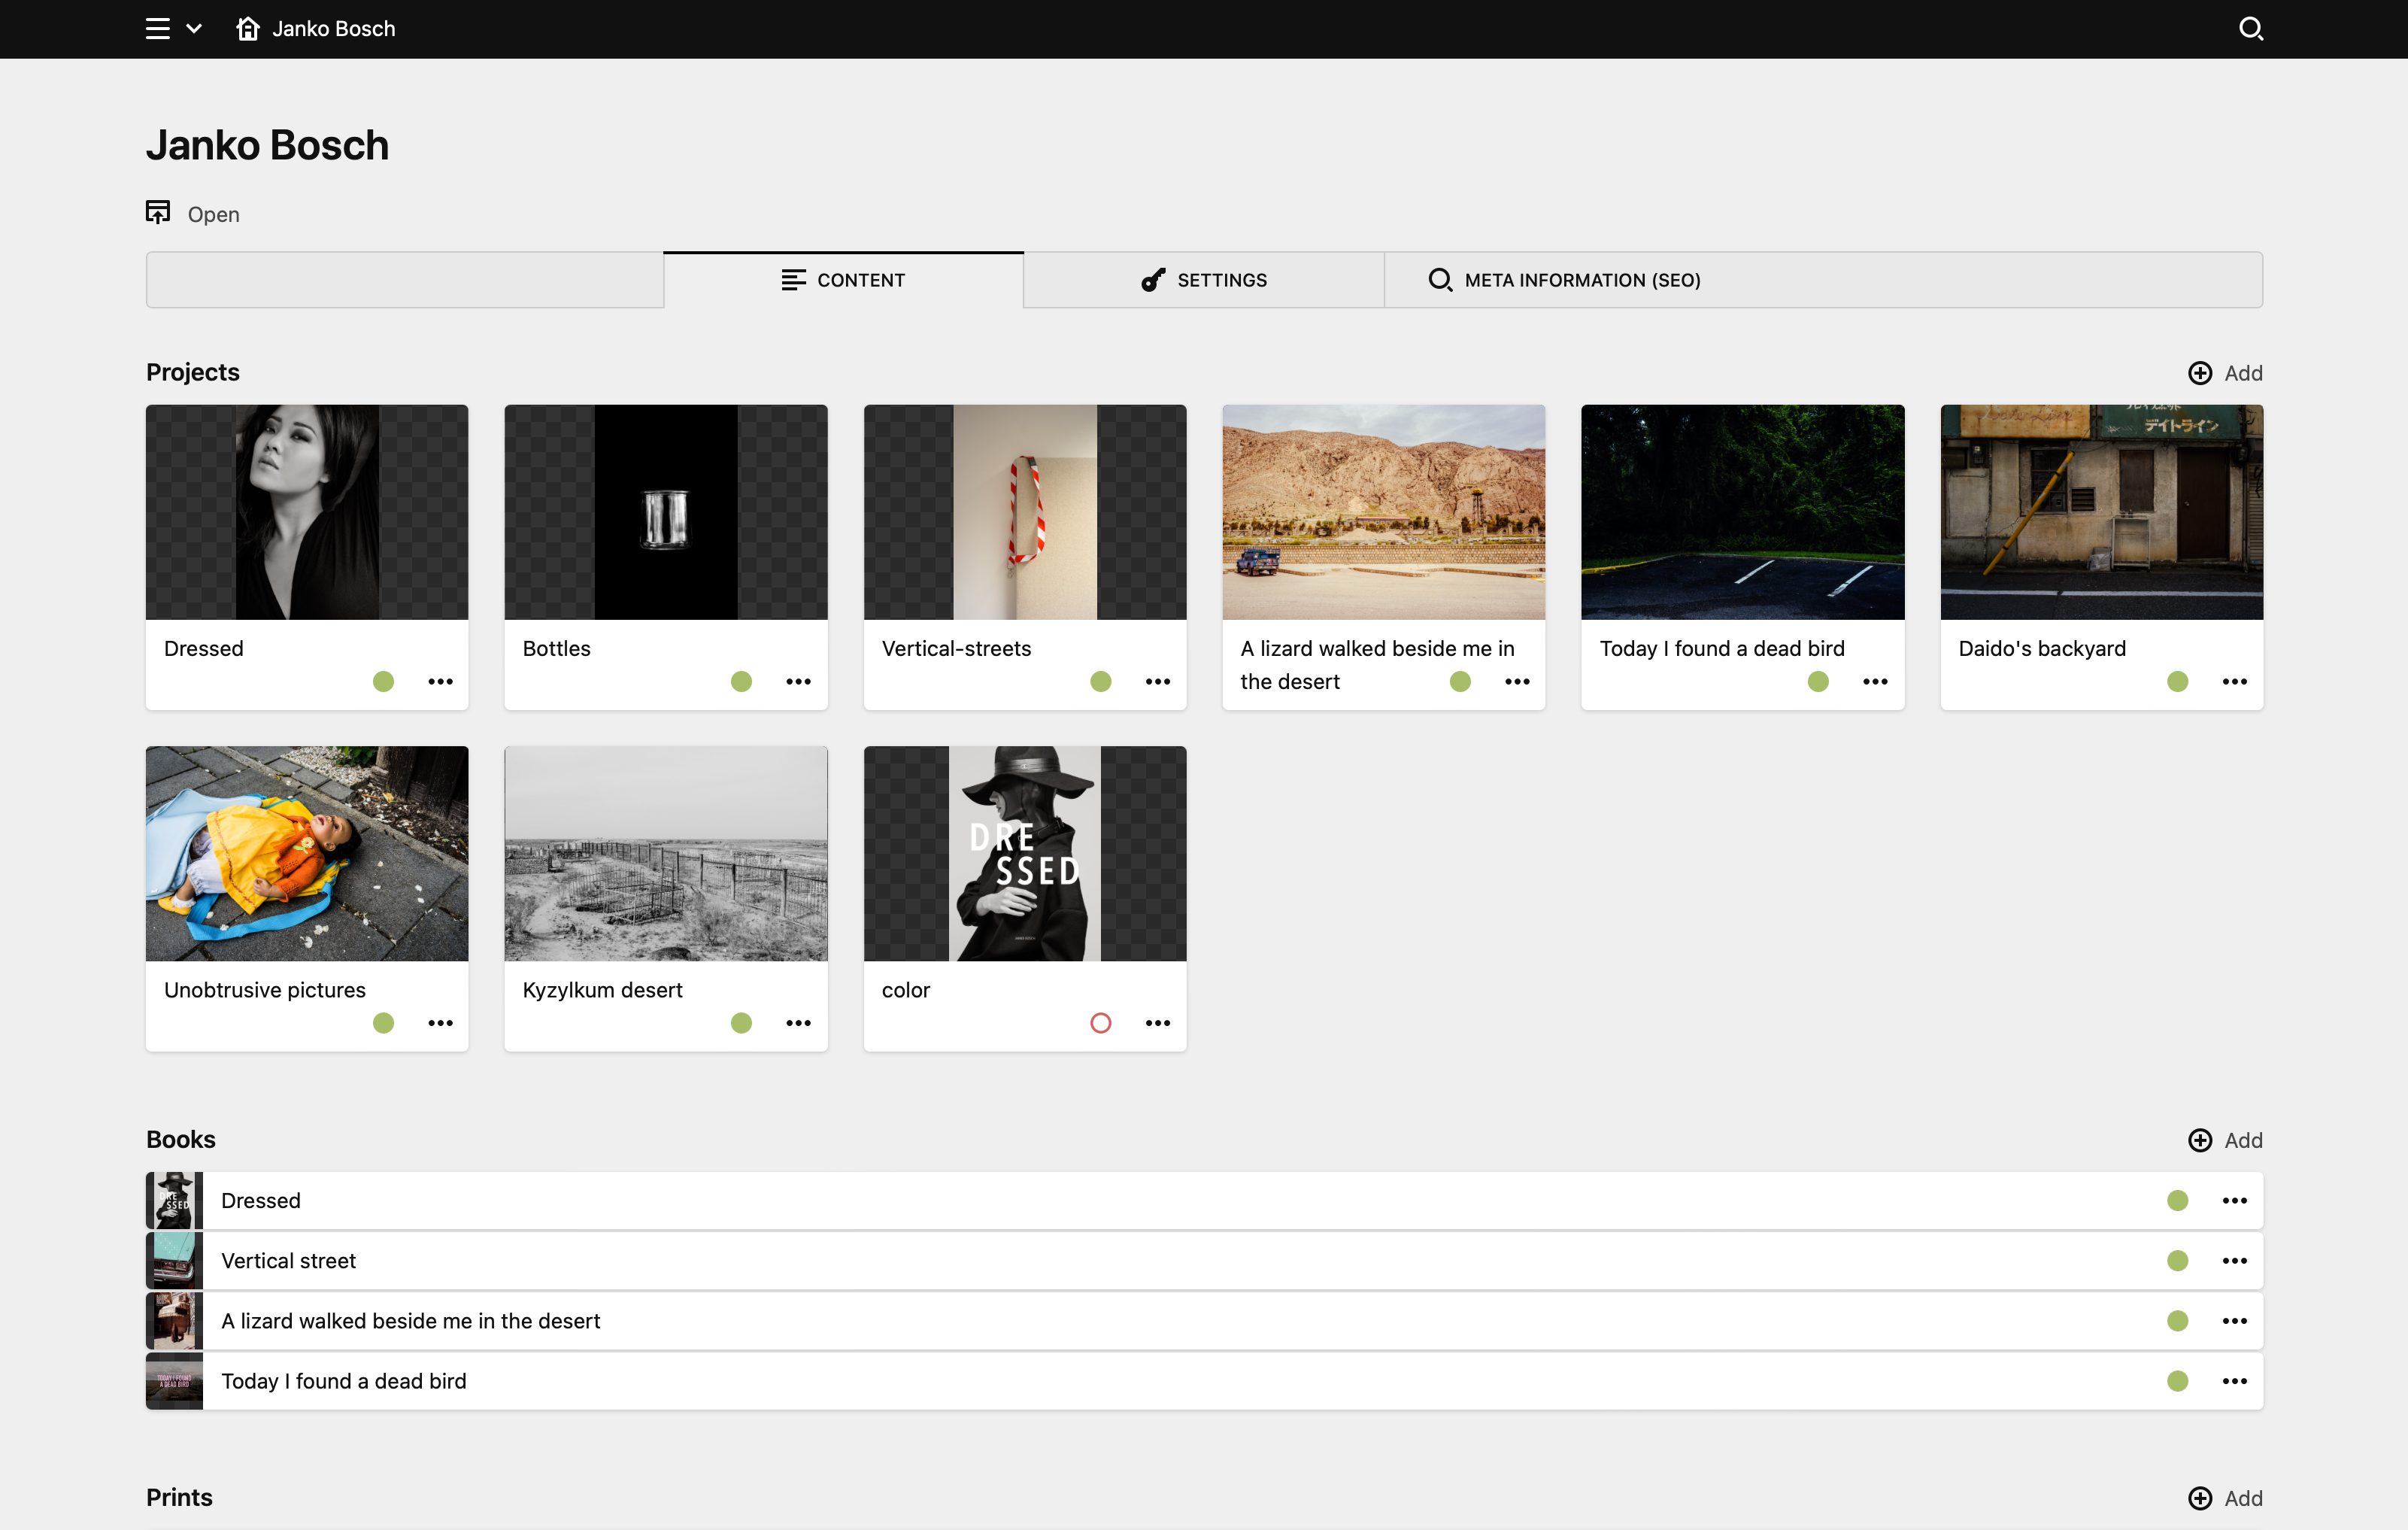Open options for Today I found a dead bird book row
The width and height of the screenshot is (2408, 1530).
click(x=2235, y=1381)
